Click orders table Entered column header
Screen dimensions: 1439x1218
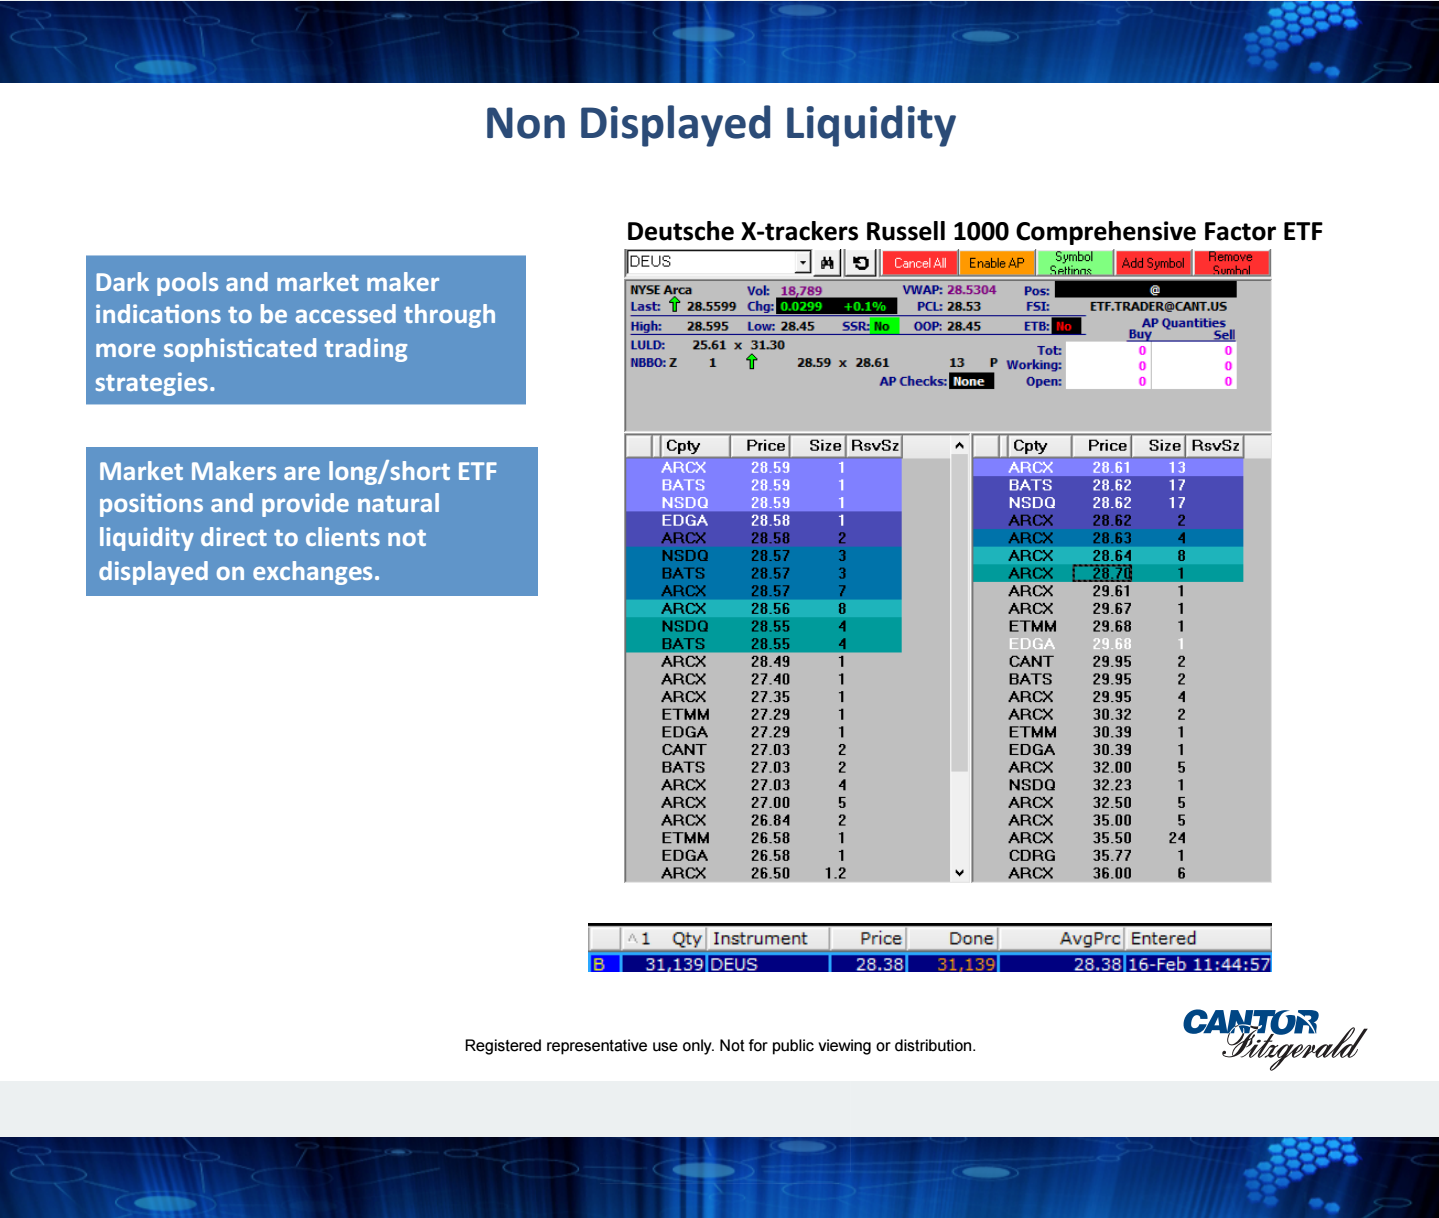point(1198,938)
